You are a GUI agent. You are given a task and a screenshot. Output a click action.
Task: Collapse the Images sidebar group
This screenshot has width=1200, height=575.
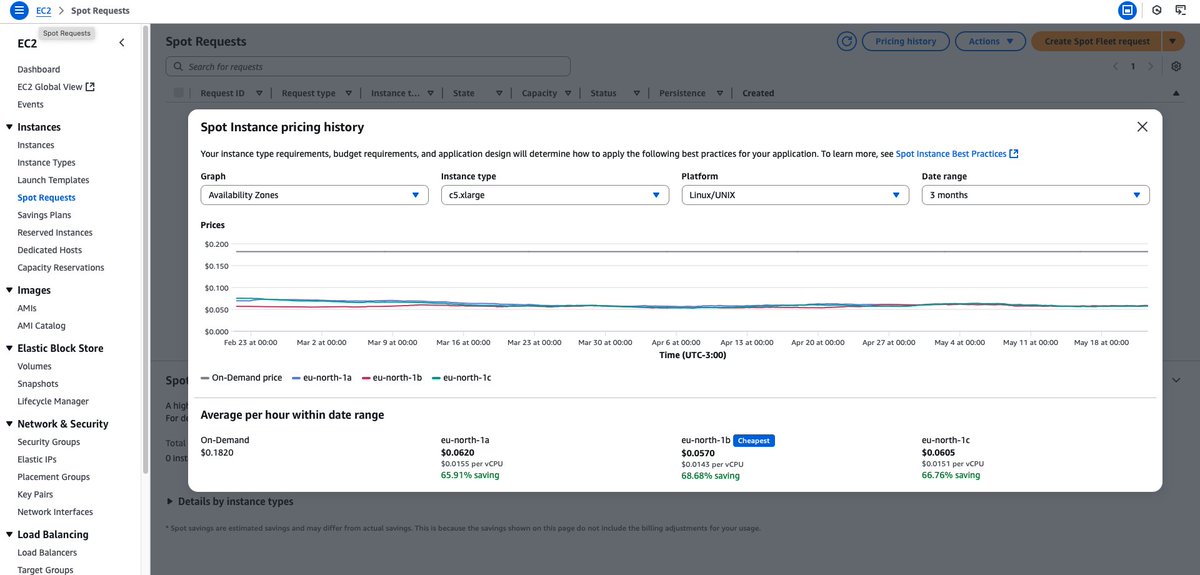coord(9,290)
